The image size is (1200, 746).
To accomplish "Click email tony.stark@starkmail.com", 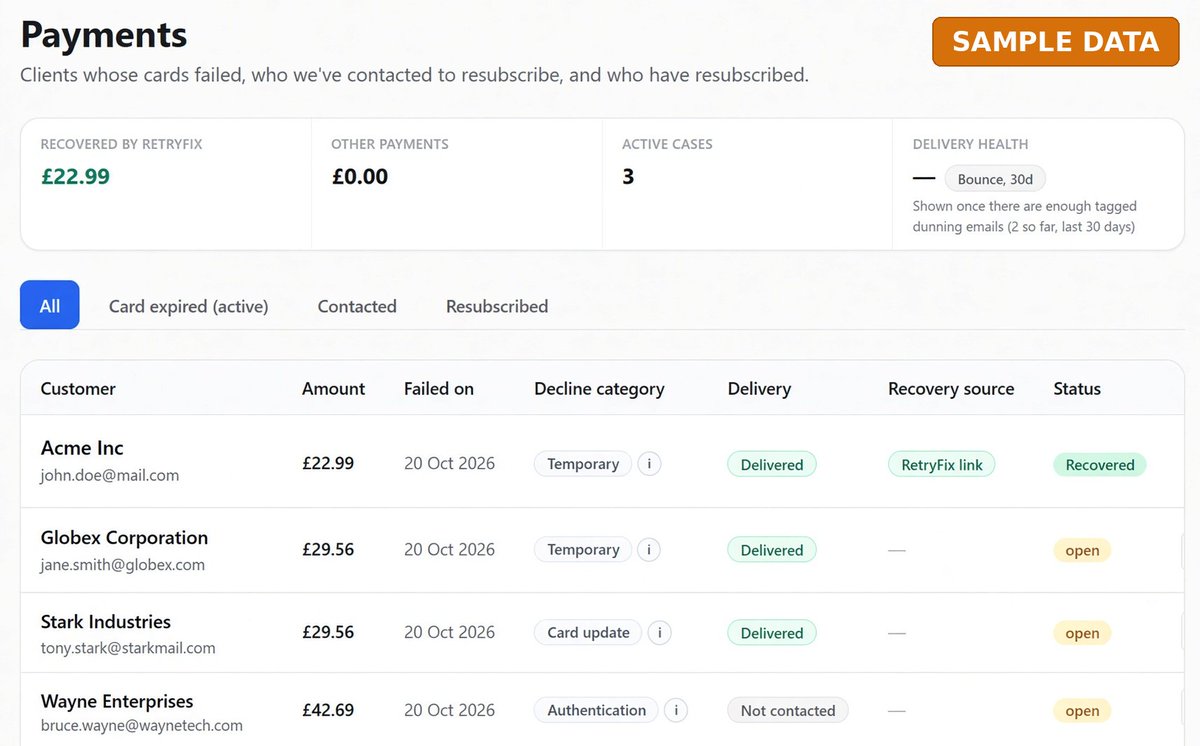I will point(128,648).
